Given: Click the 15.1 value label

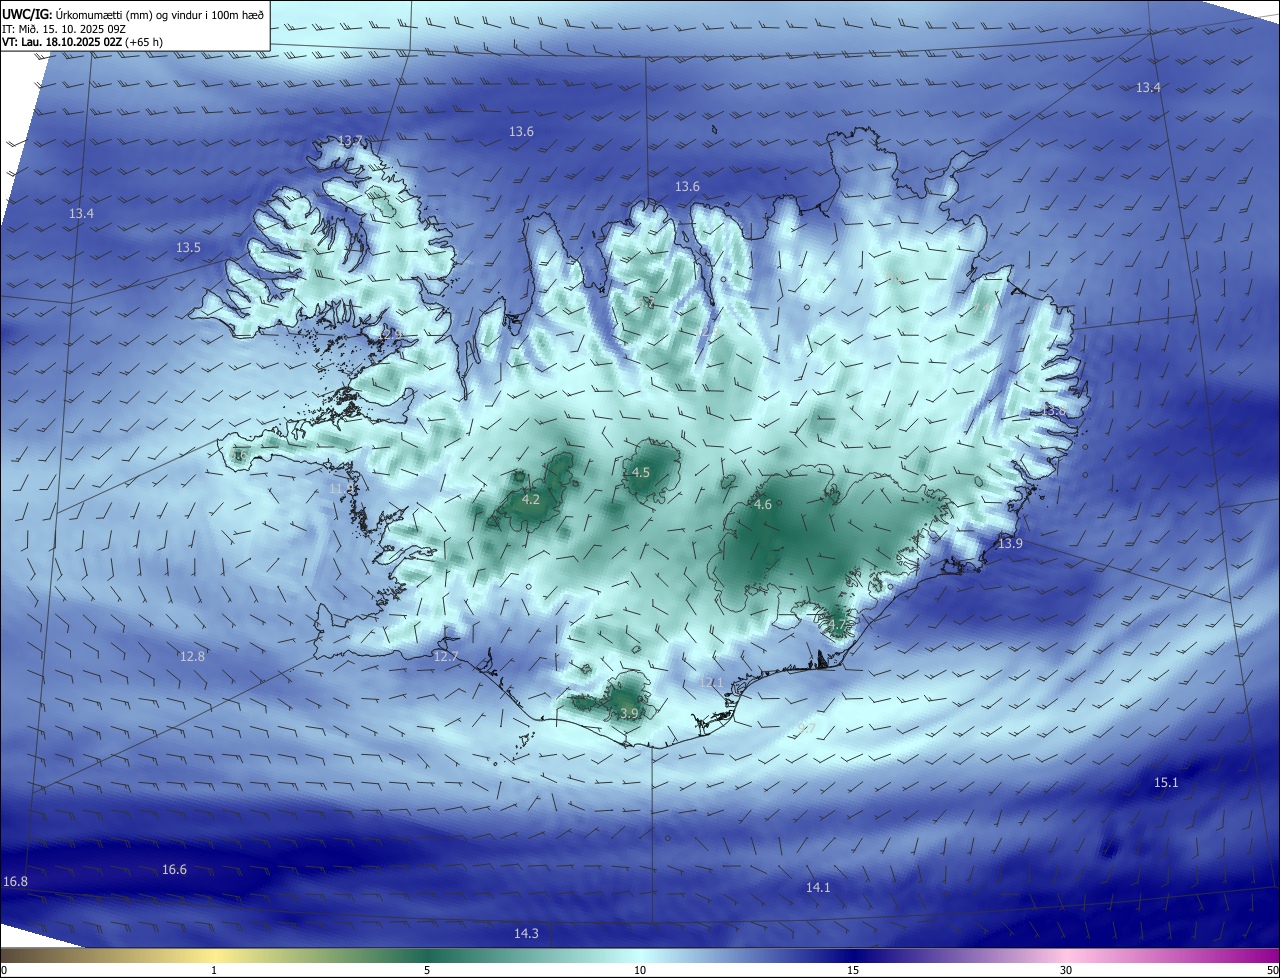Looking at the screenshot, I should point(1166,782).
